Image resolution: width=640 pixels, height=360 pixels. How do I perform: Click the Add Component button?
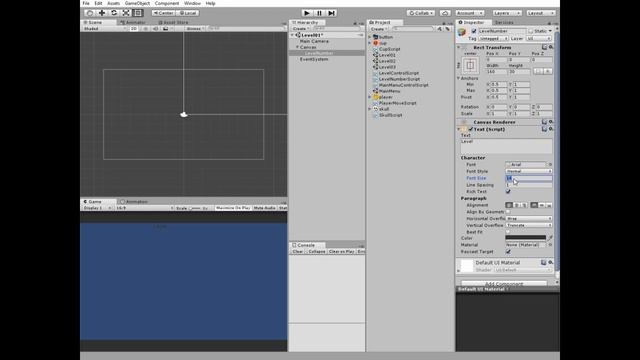click(504, 283)
